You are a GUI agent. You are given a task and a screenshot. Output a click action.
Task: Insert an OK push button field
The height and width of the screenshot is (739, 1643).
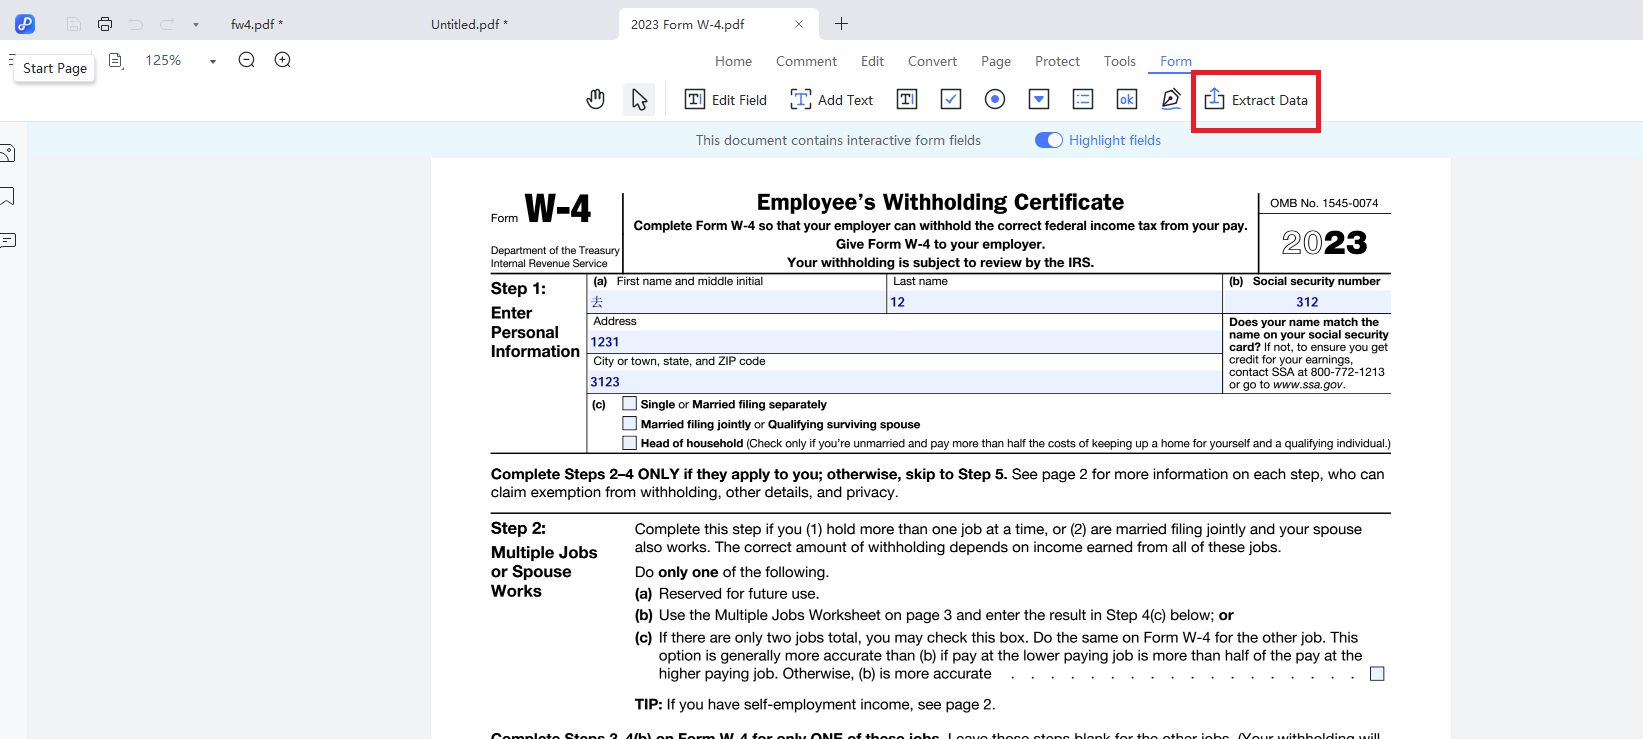point(1127,99)
